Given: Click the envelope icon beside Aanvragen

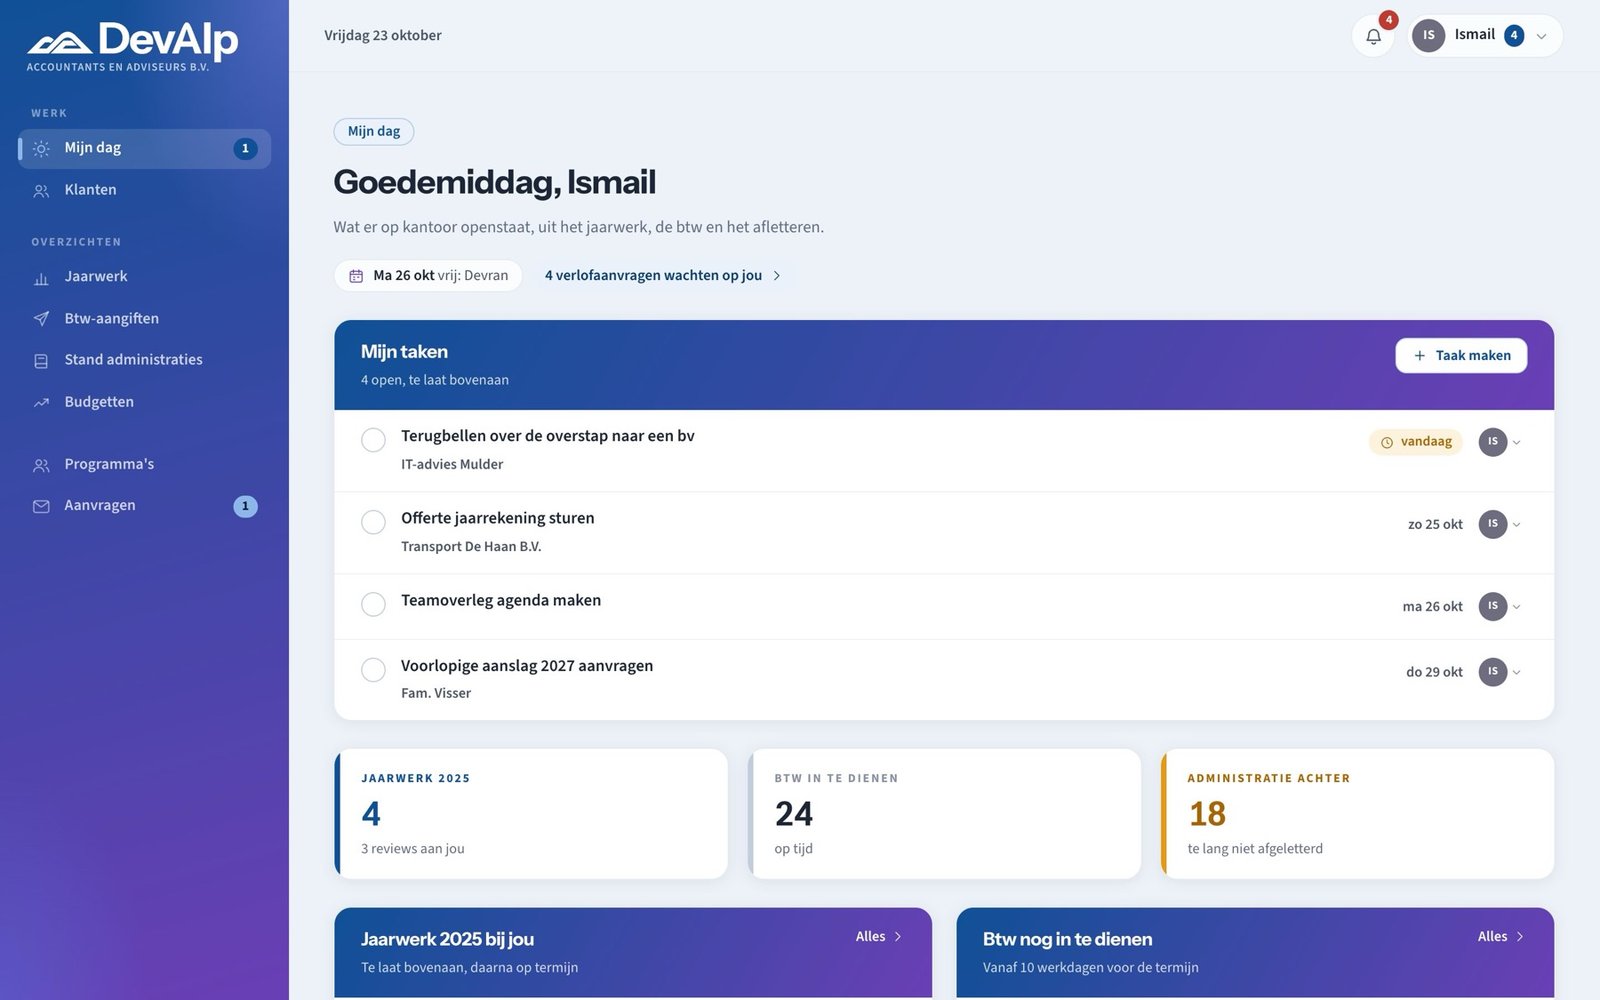Looking at the screenshot, I should 41,506.
